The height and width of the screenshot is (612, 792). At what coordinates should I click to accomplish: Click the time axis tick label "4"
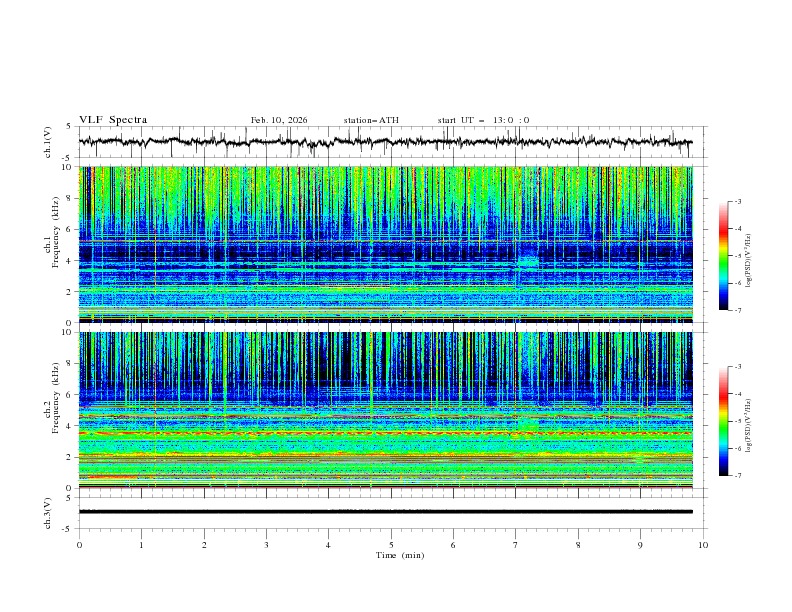(x=328, y=545)
